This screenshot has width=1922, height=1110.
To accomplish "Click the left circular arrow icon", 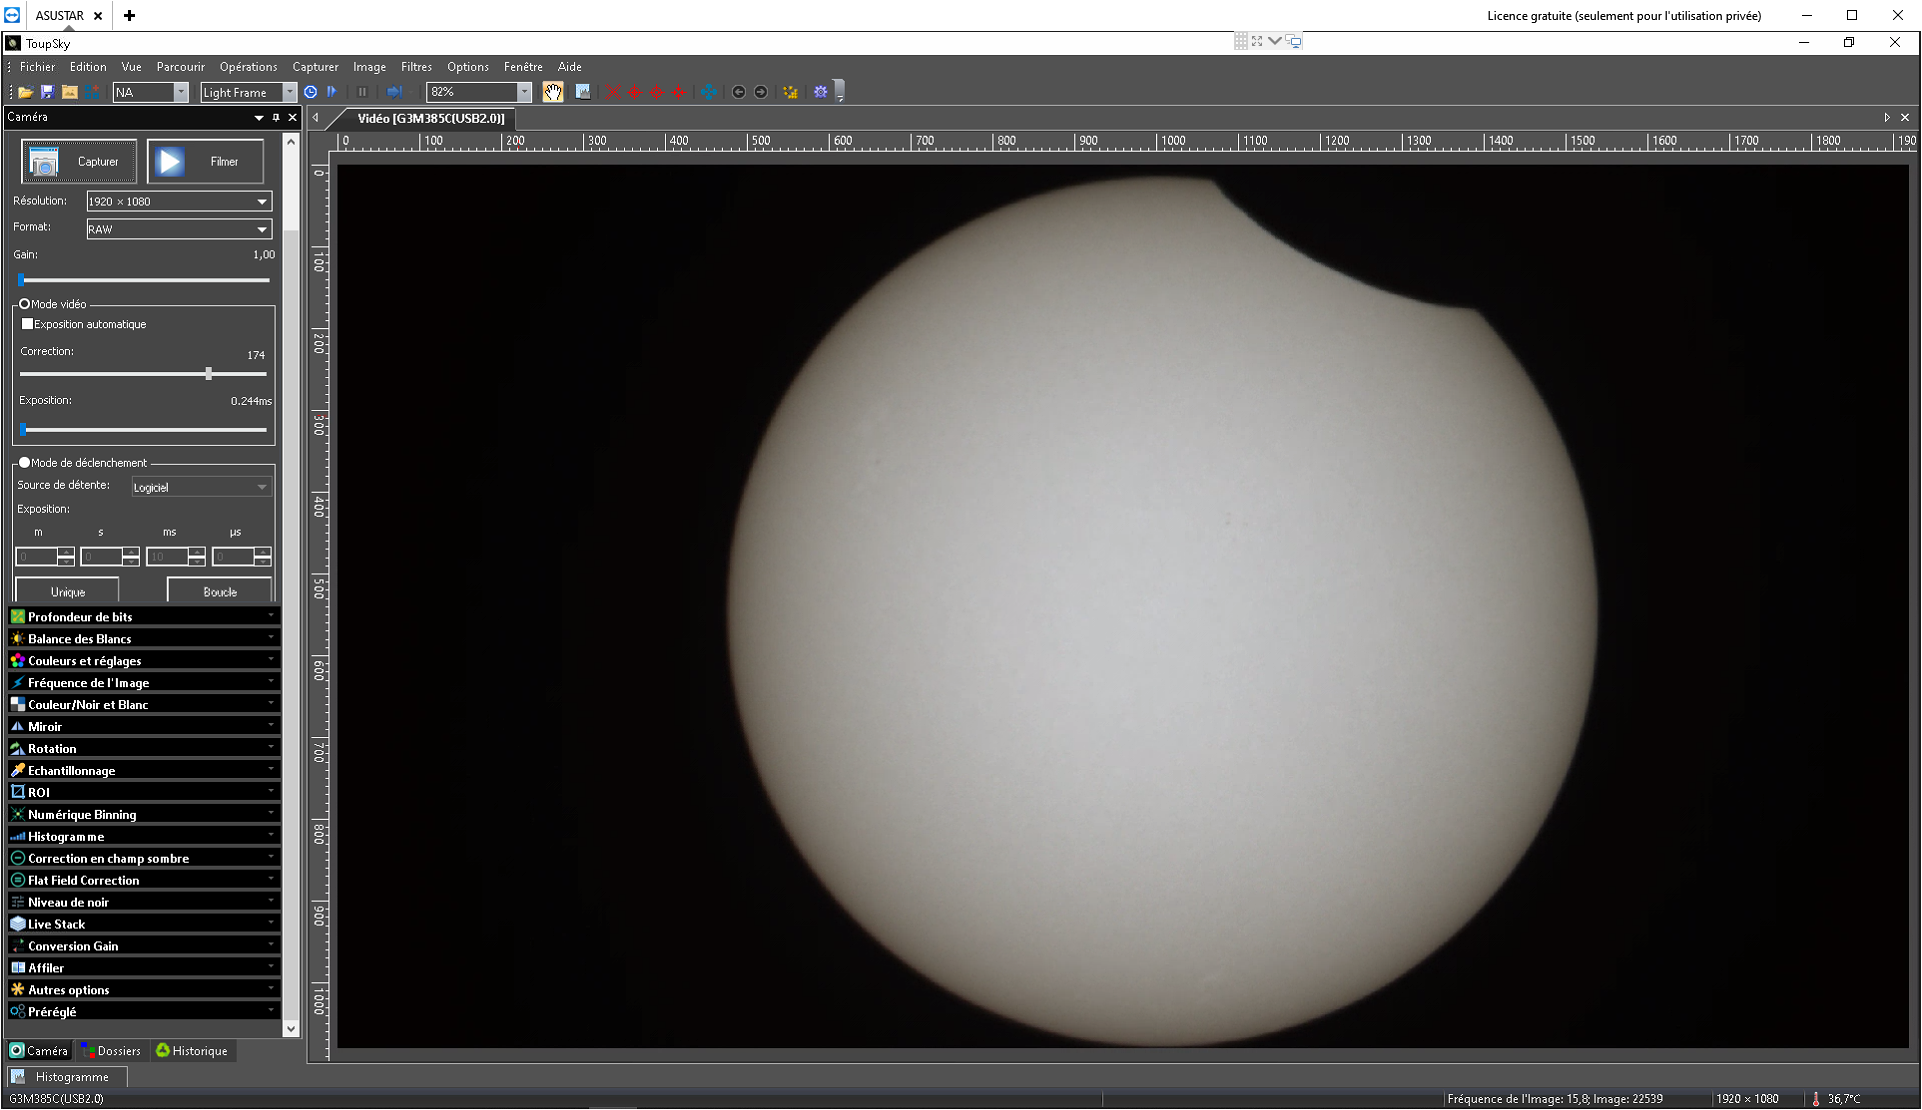I will tap(739, 92).
